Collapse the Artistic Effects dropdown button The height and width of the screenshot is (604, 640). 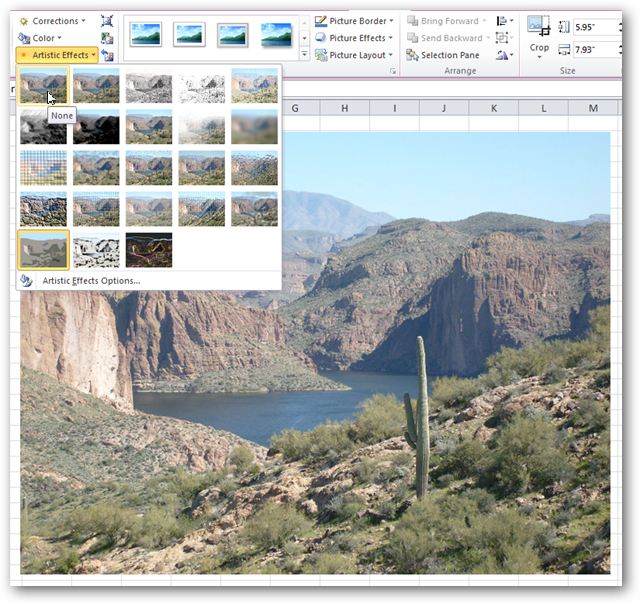(x=57, y=55)
